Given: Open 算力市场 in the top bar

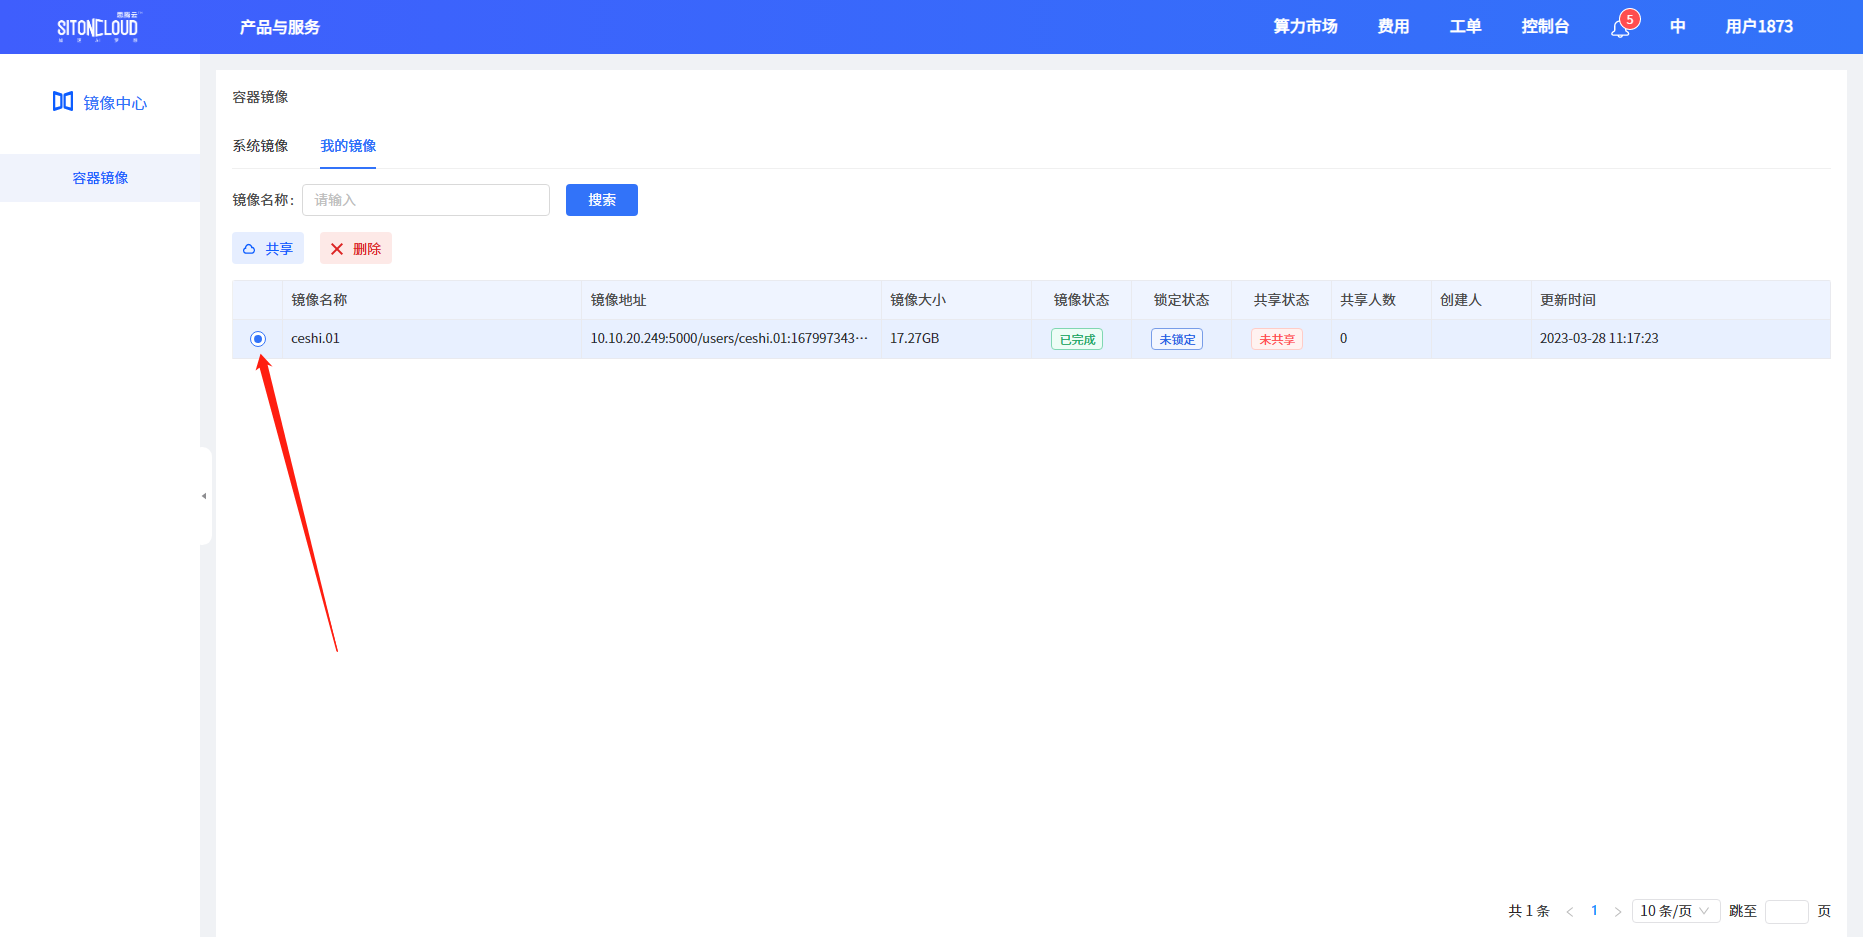Looking at the screenshot, I should tap(1305, 27).
